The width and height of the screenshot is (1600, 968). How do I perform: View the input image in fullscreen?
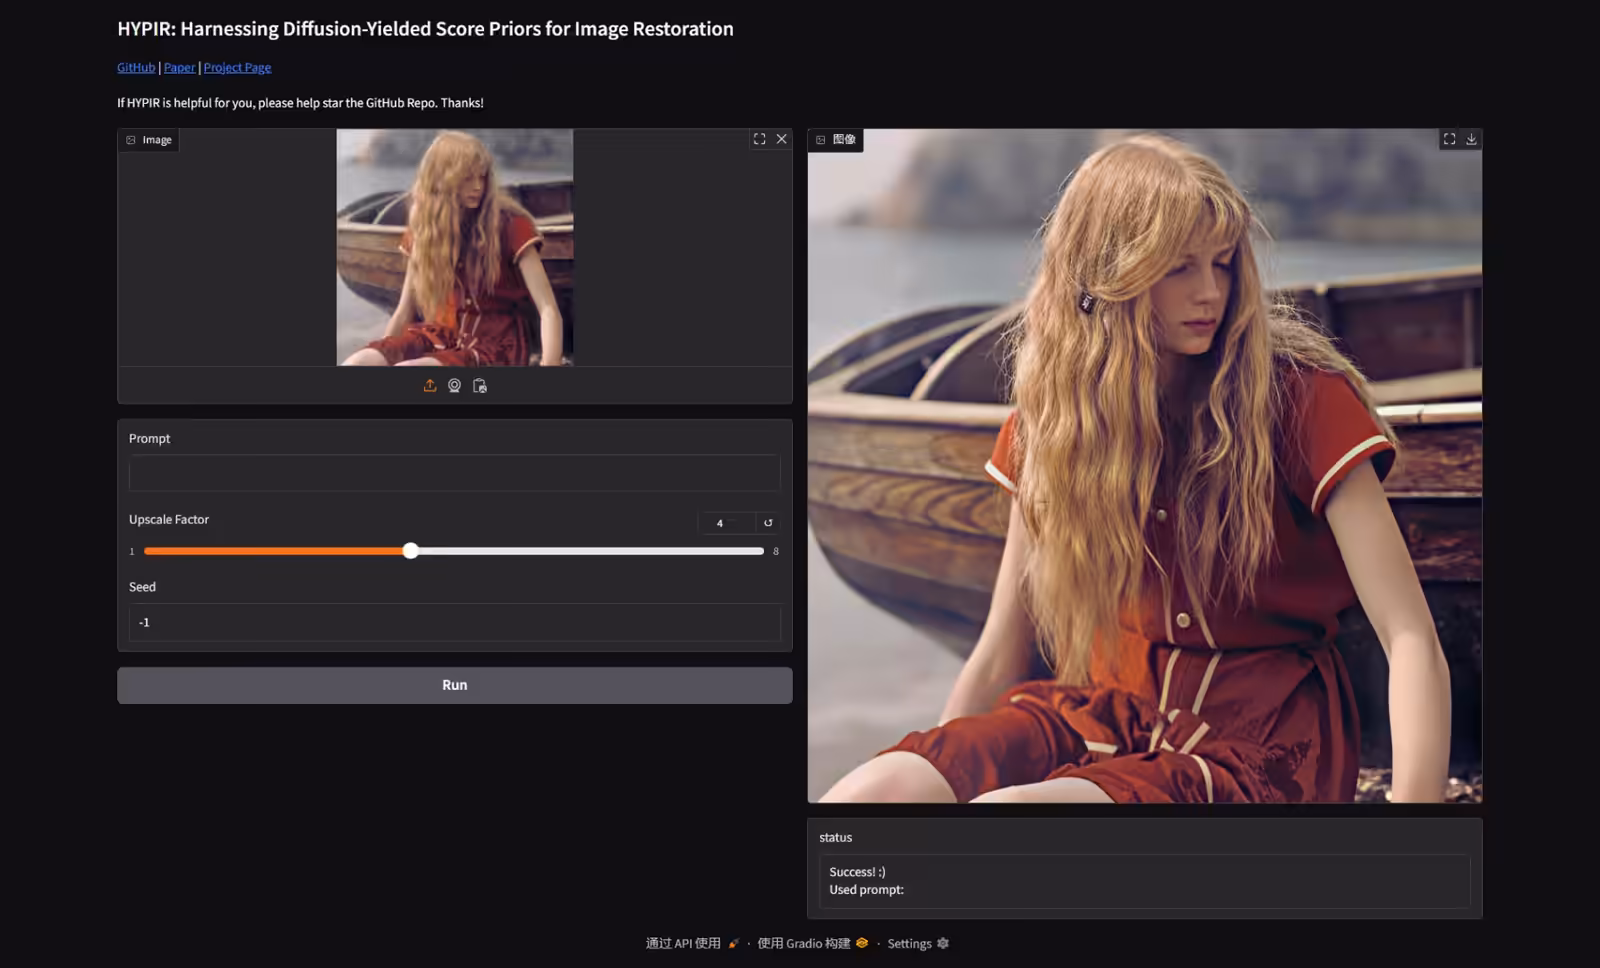coord(759,139)
